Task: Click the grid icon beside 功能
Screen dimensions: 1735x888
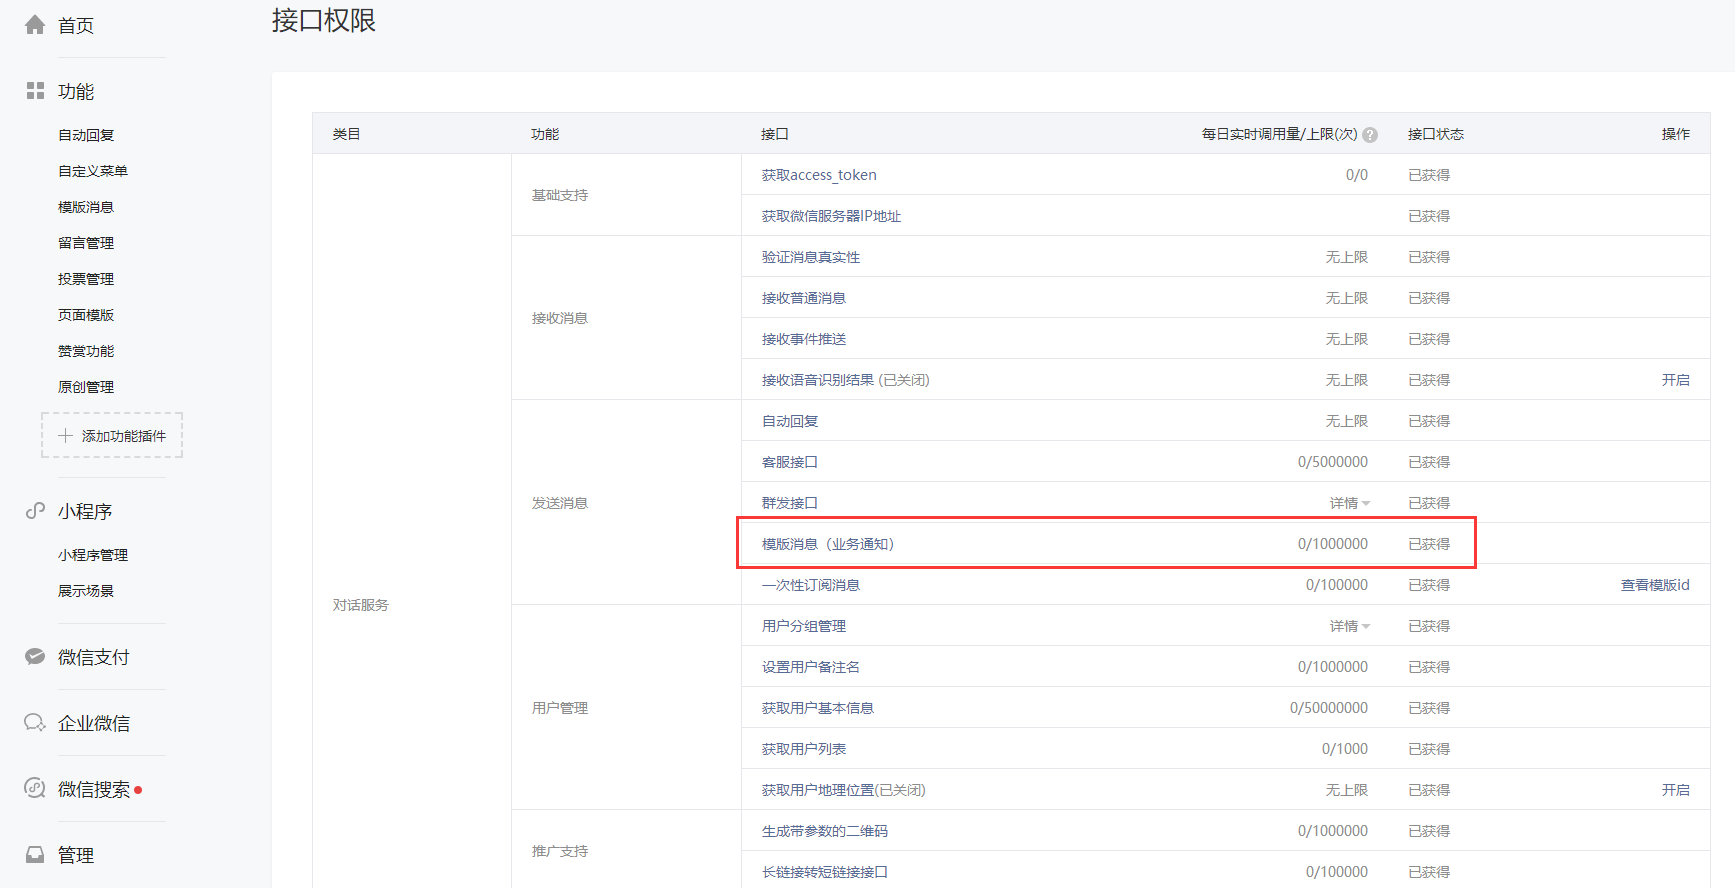Action: 35,91
